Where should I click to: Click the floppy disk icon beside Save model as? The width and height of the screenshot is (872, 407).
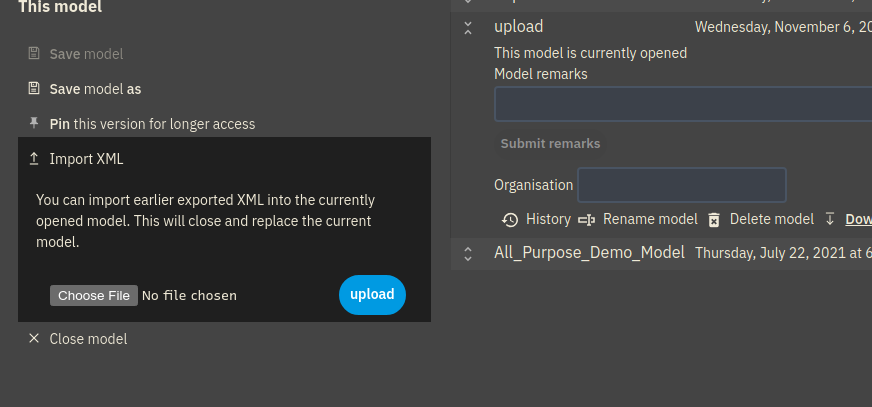34,88
